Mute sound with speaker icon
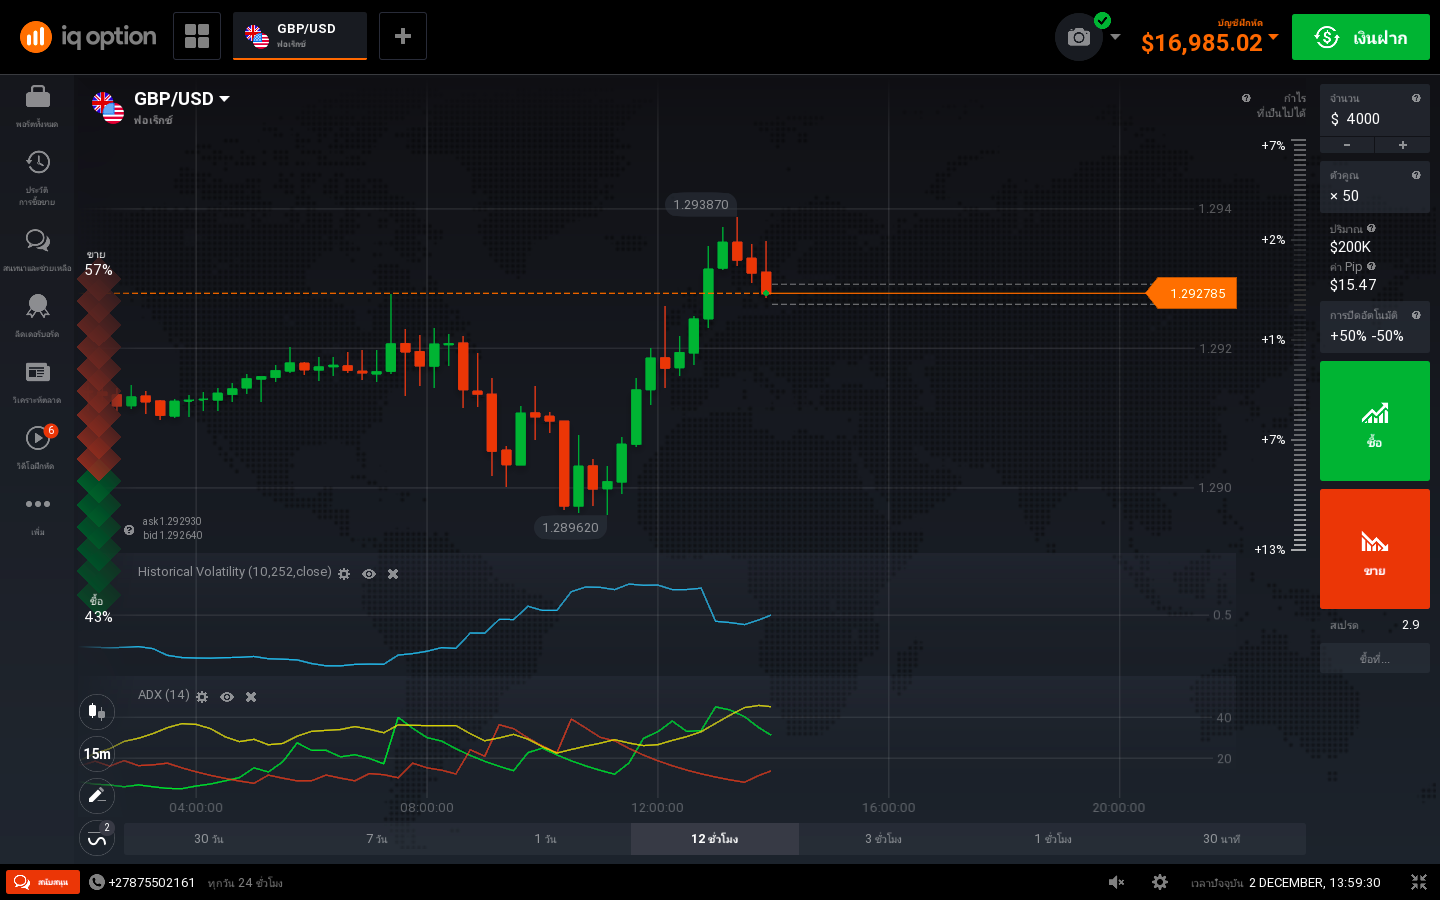This screenshot has height=900, width=1440. (1117, 882)
